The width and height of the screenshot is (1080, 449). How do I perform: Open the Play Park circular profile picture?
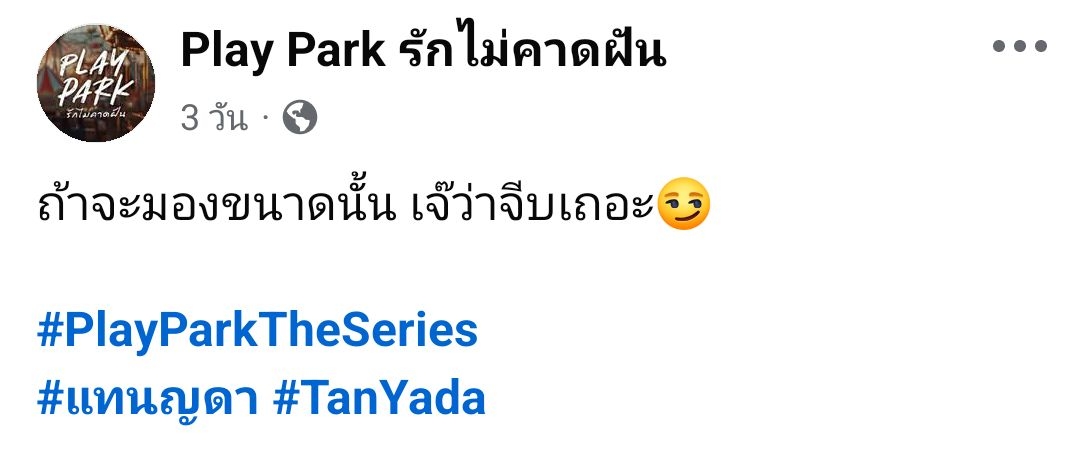tap(96, 83)
